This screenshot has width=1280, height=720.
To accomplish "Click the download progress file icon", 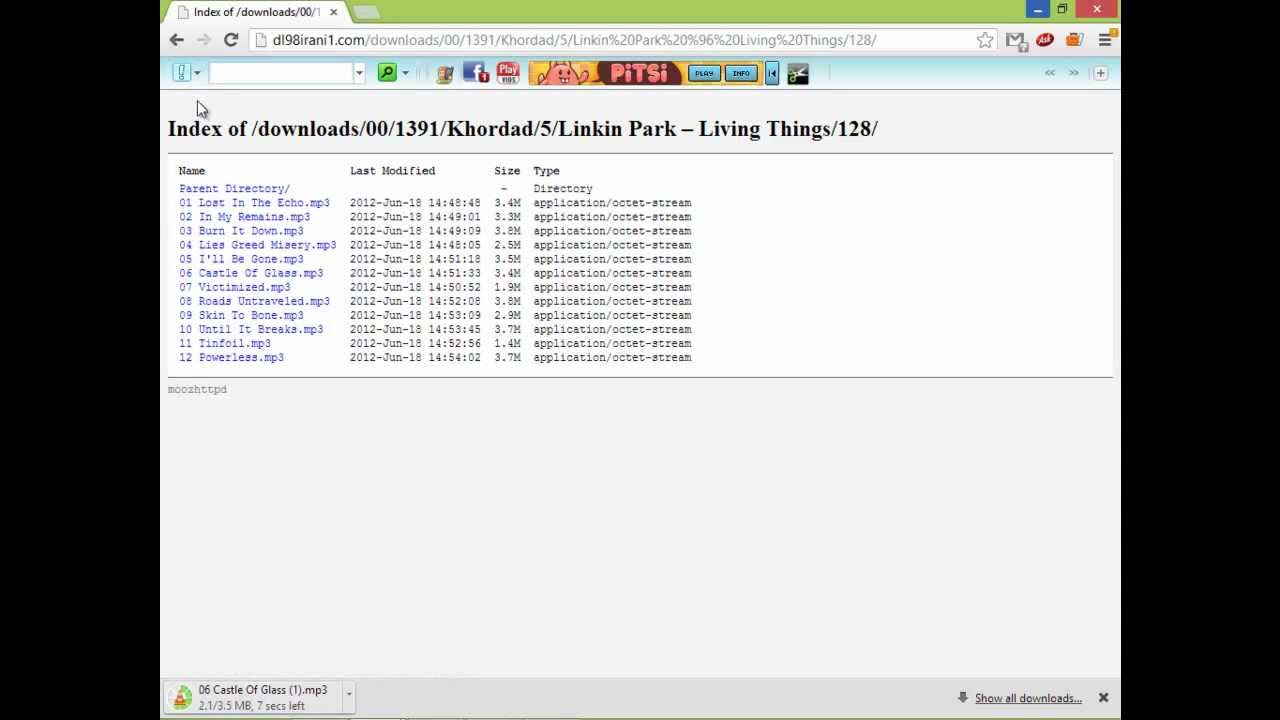I will point(181,698).
